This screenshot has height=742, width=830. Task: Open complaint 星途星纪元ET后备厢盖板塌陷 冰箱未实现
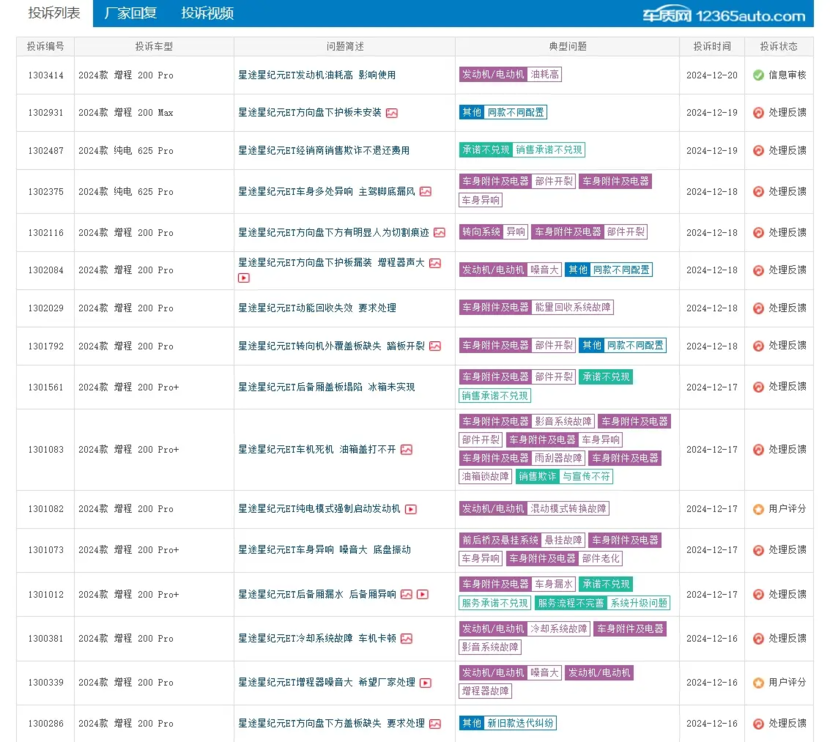[x=326, y=387]
